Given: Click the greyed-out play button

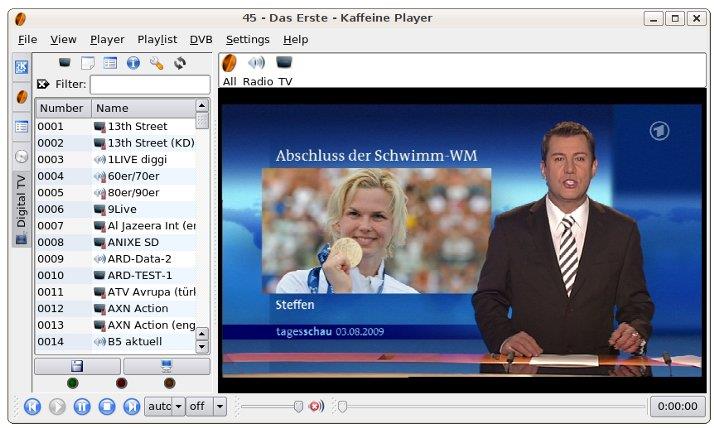Looking at the screenshot, I should pos(57,406).
